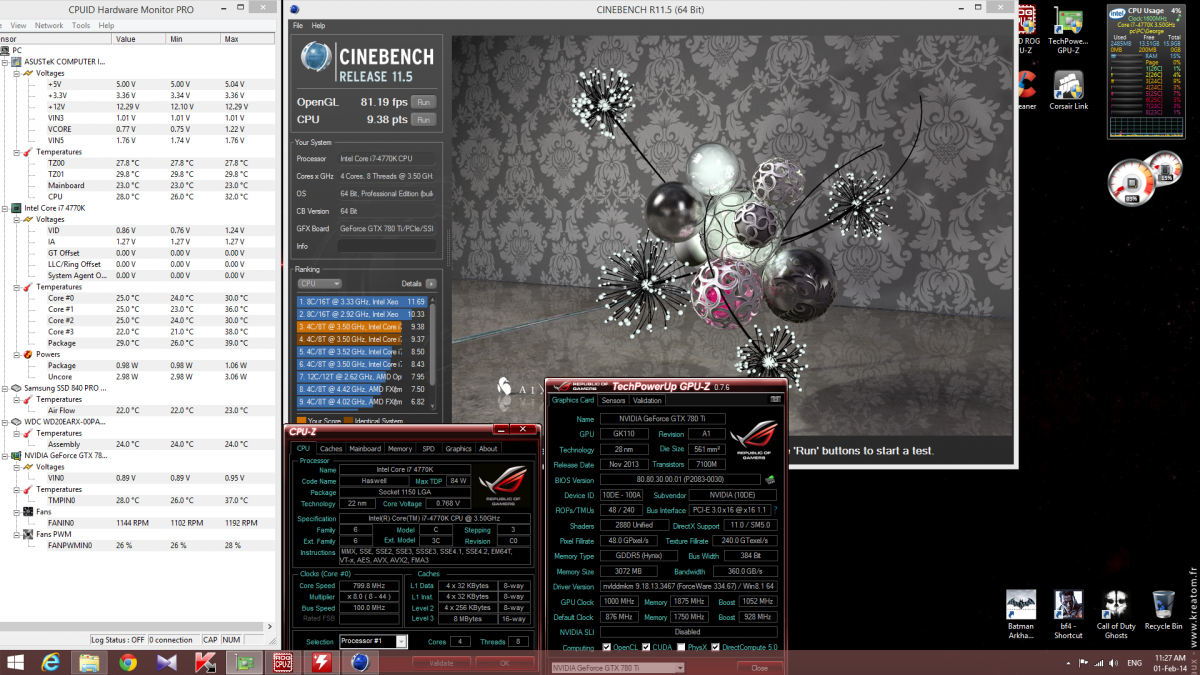Click the Close button in GPU-Z

(x=759, y=667)
